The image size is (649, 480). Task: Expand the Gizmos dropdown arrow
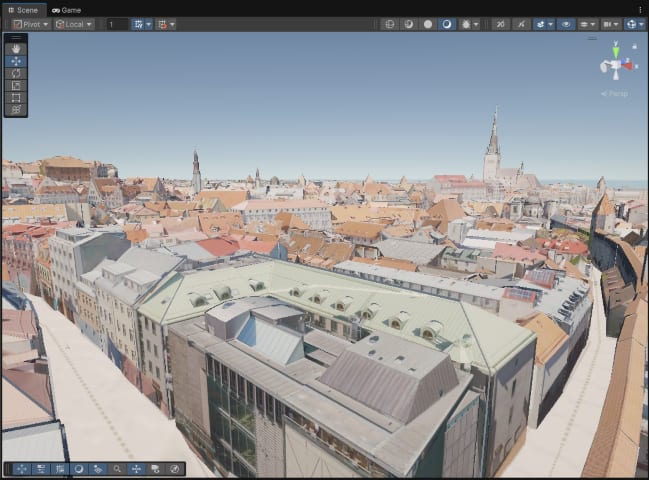(642, 24)
